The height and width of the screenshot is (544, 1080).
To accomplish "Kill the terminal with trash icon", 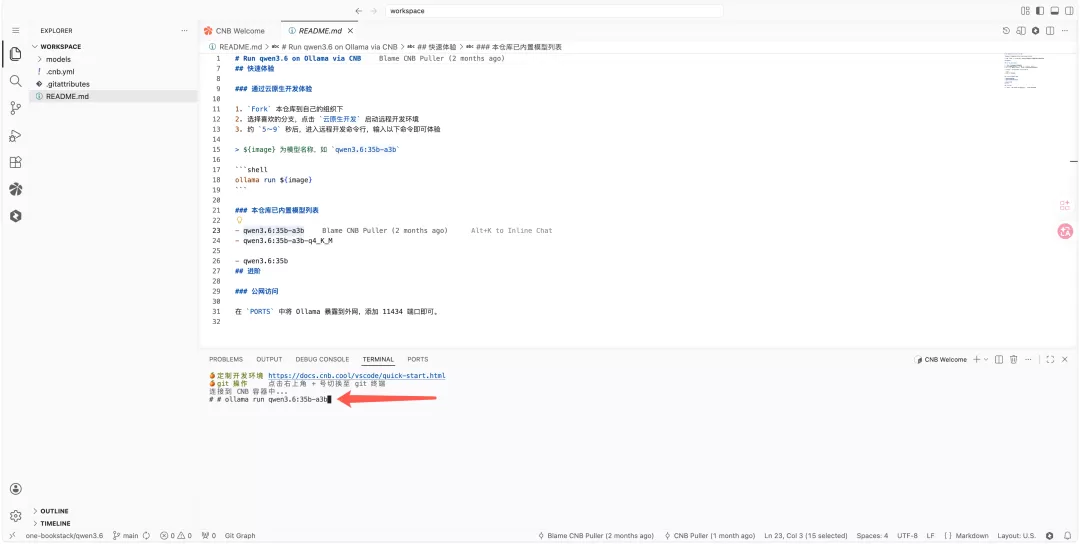I will click(1014, 359).
